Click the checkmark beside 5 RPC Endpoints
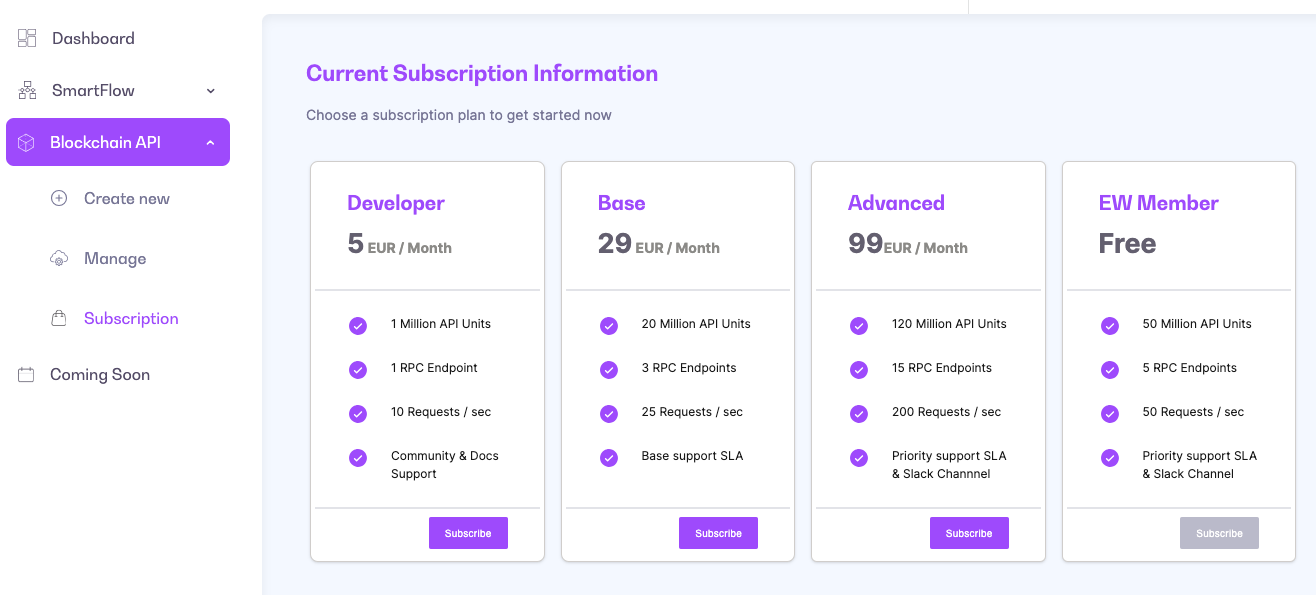 pos(1109,370)
